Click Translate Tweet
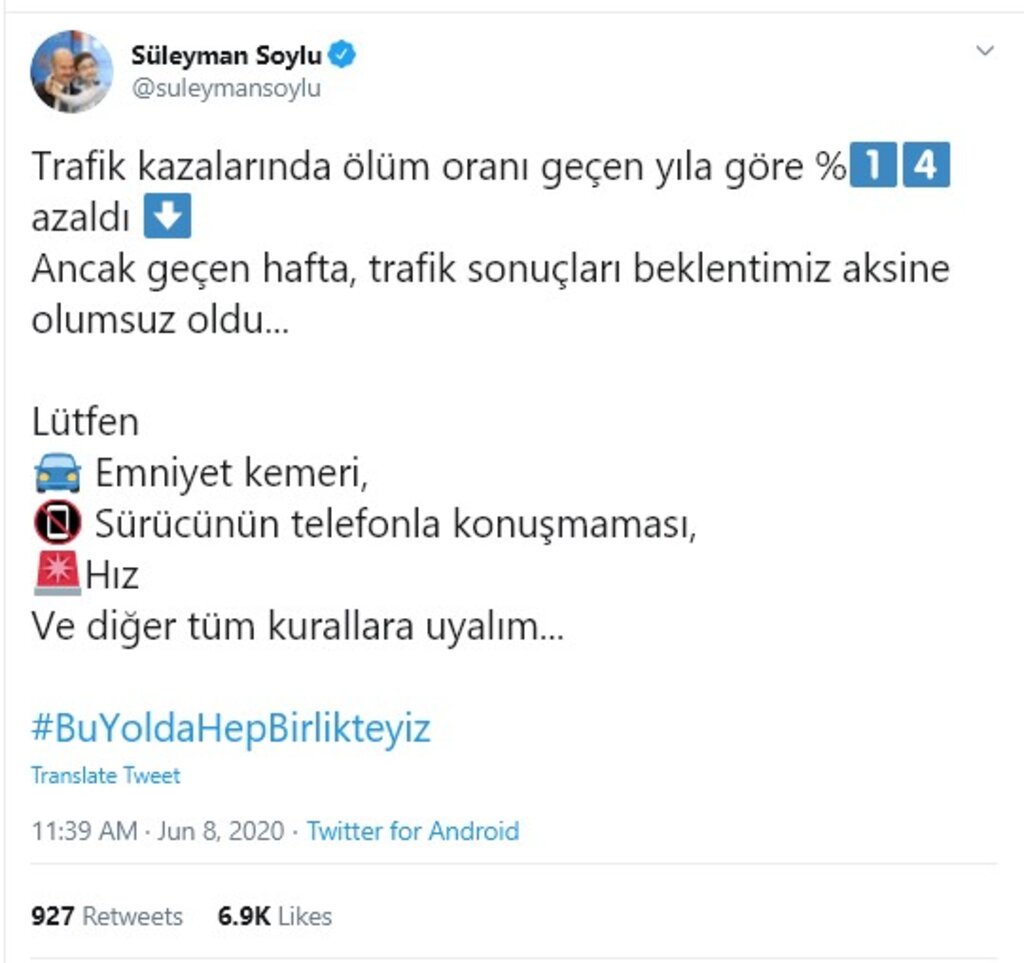The image size is (1024, 963). pos(105,776)
